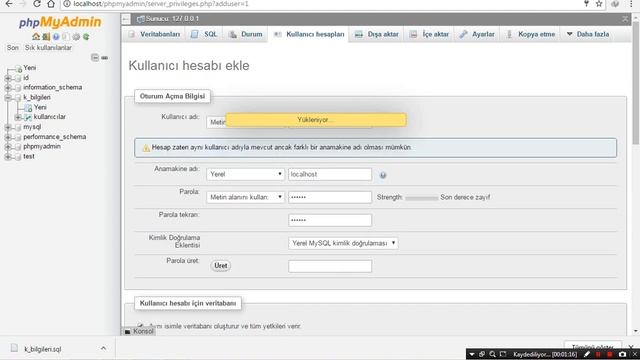640x360 pixels.
Task: Click into generated password text field
Action: pos(330,267)
